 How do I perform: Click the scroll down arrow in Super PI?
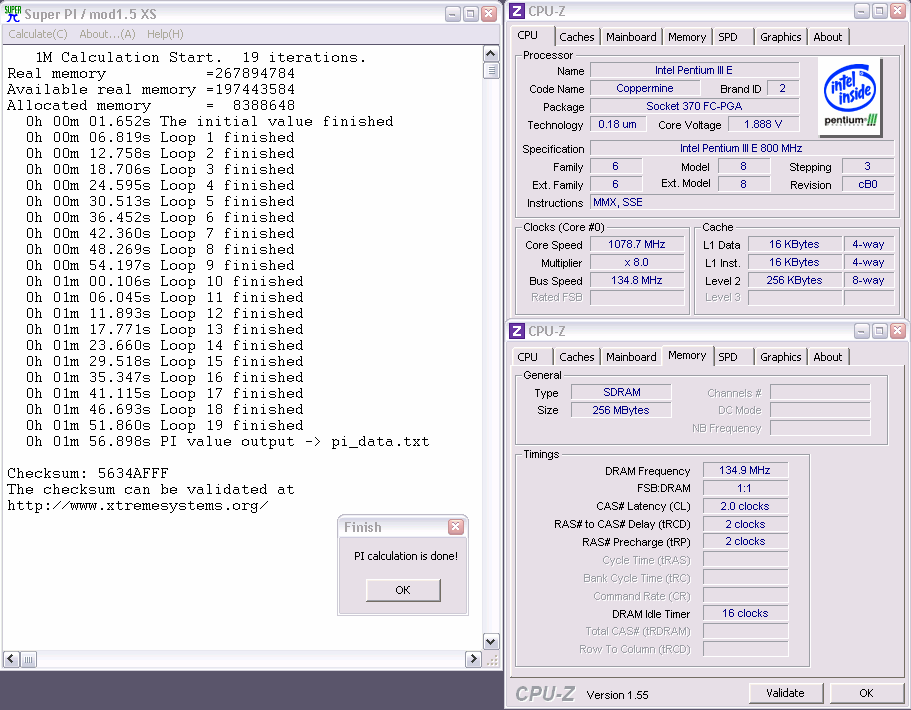pos(491,641)
